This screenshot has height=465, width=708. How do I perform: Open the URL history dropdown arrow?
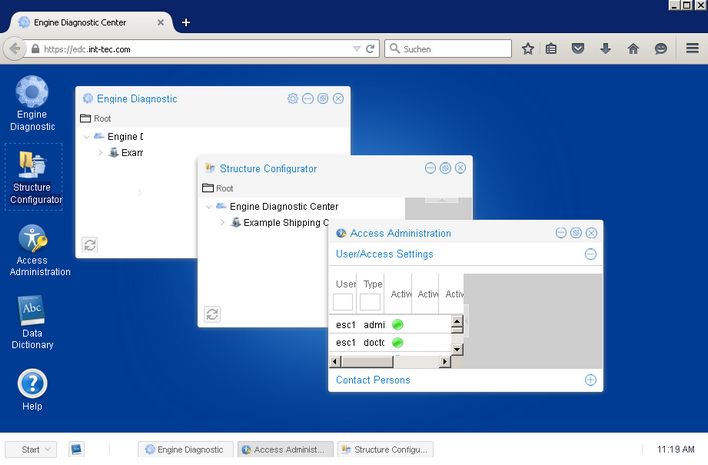[357, 49]
